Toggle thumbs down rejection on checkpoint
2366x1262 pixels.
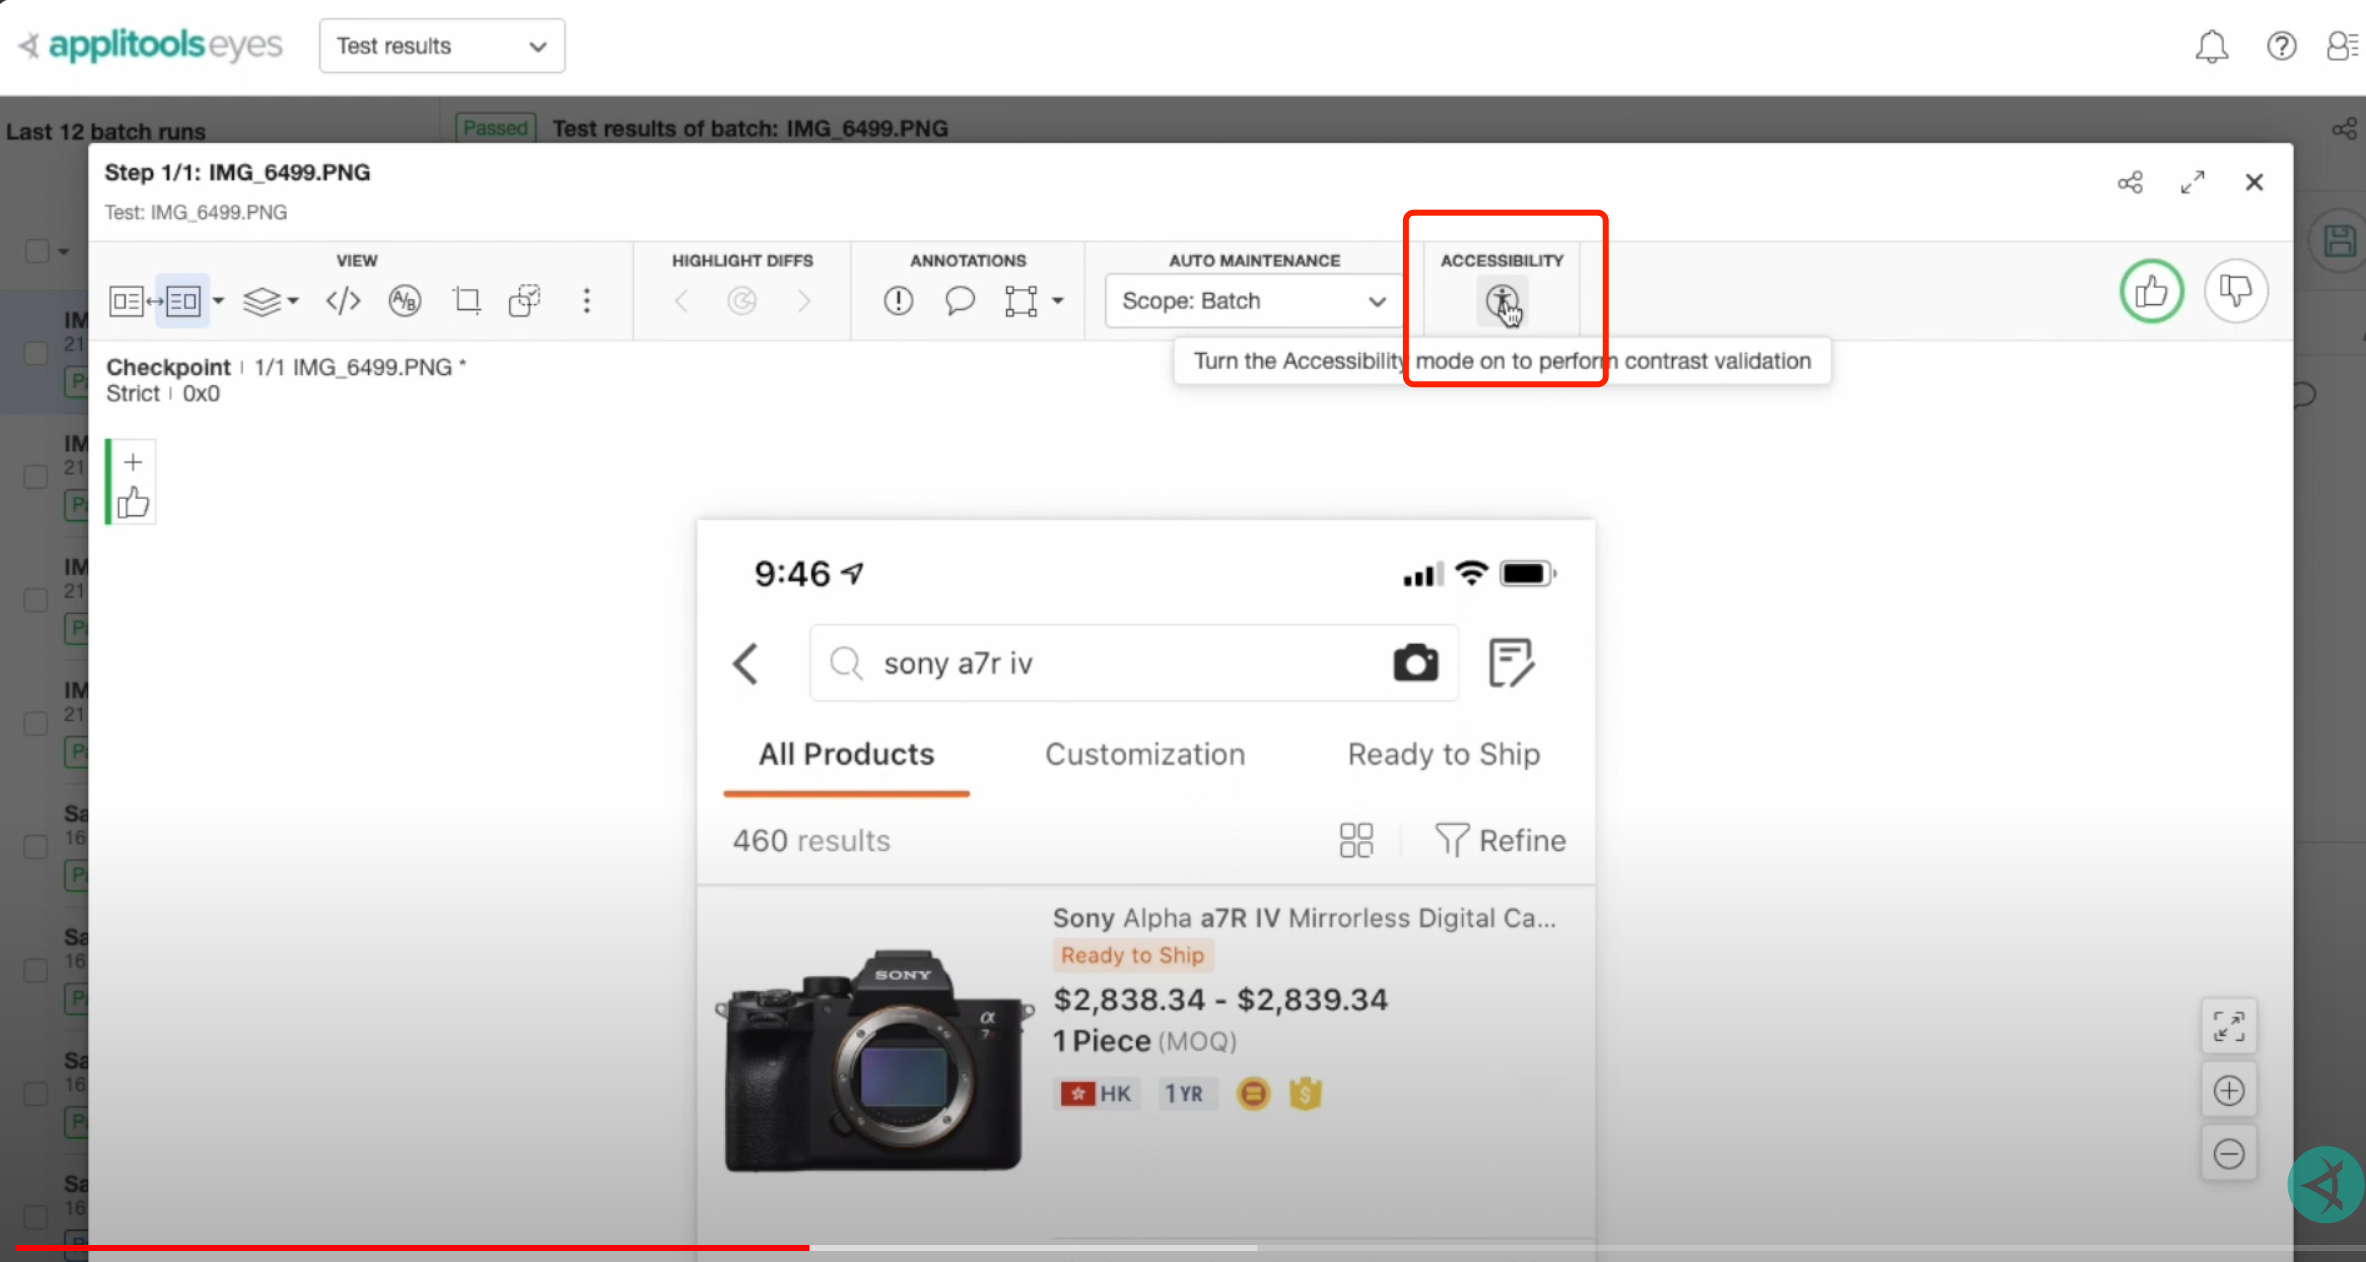click(2236, 291)
